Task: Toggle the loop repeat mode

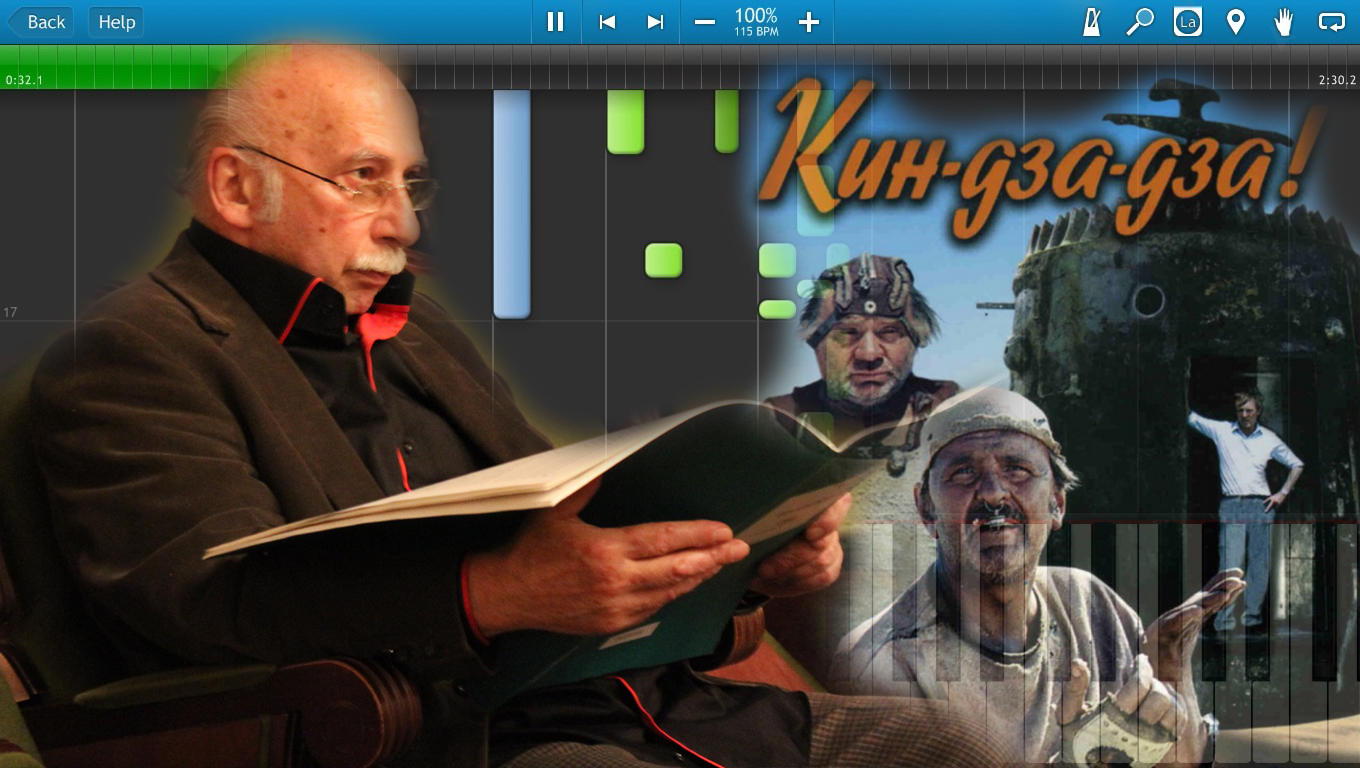Action: 1332,22
